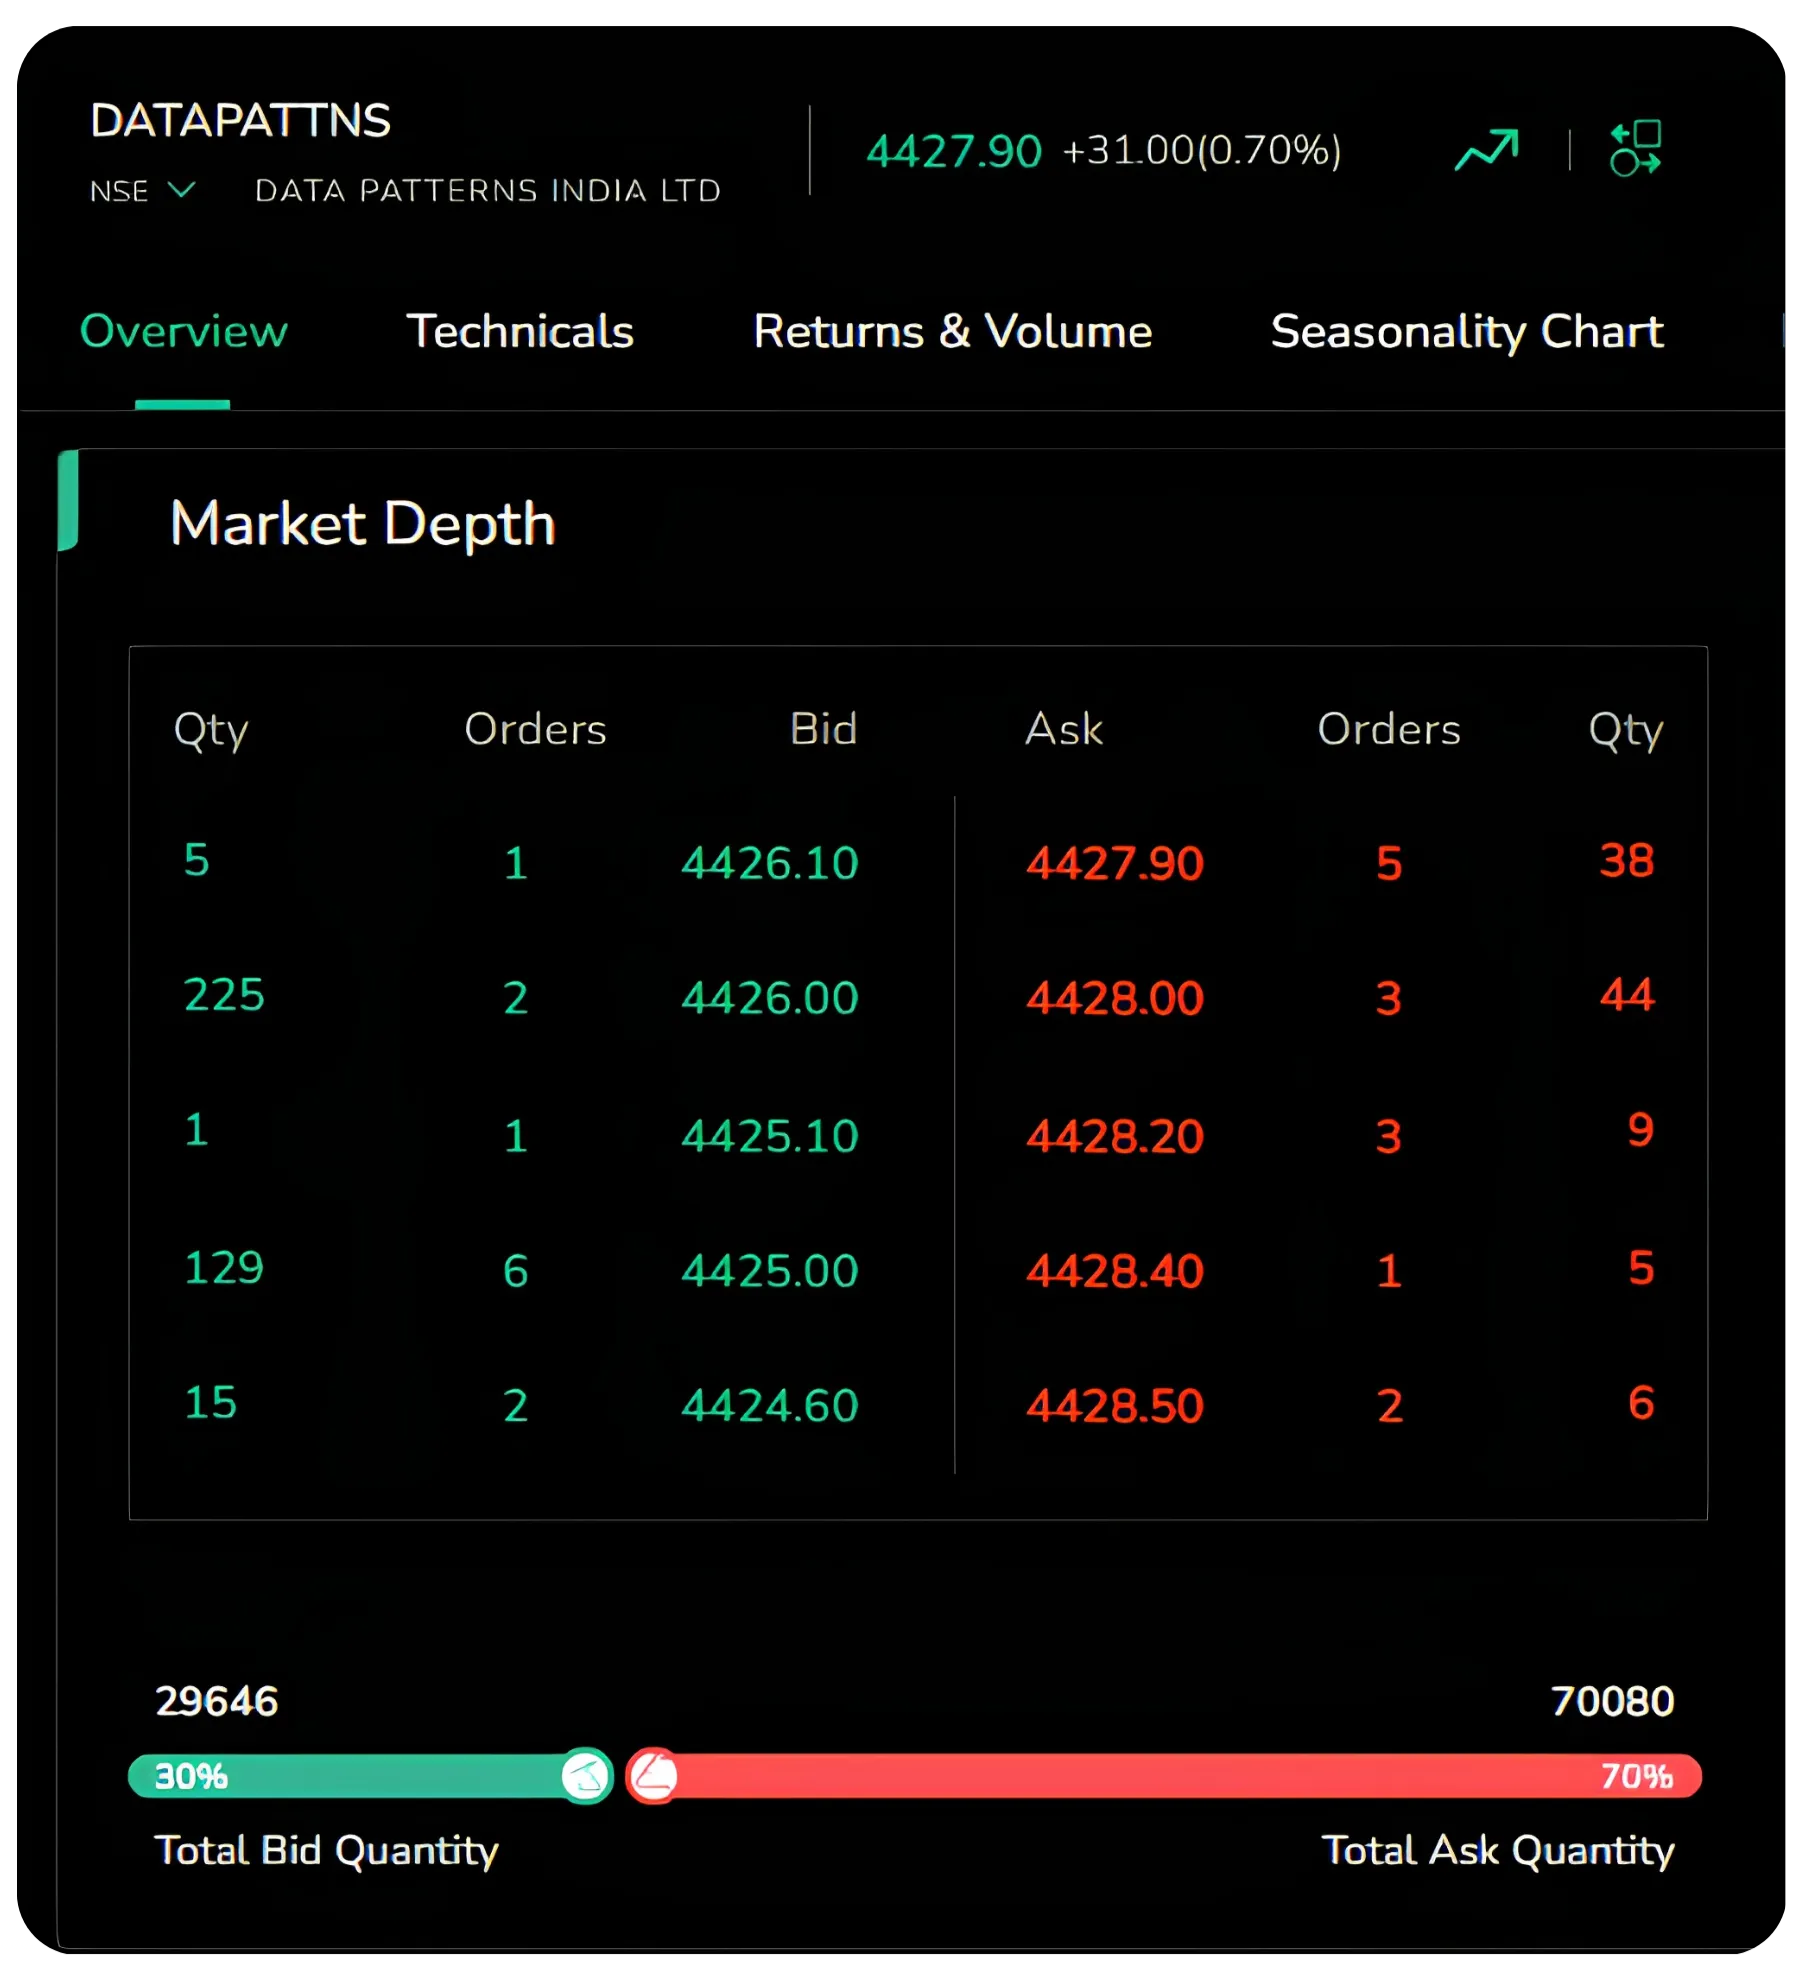1804x1976 pixels.
Task: Click ask quantity 38
Action: pos(1626,860)
